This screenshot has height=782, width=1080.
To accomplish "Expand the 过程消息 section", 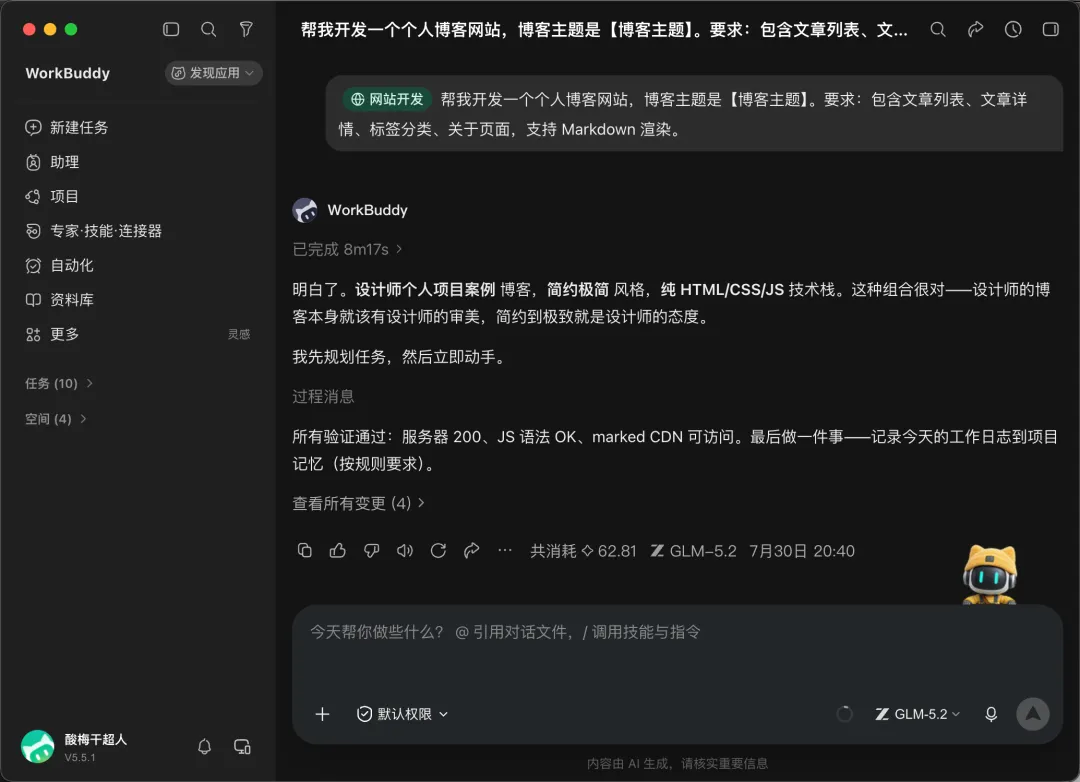I will pos(323,397).
